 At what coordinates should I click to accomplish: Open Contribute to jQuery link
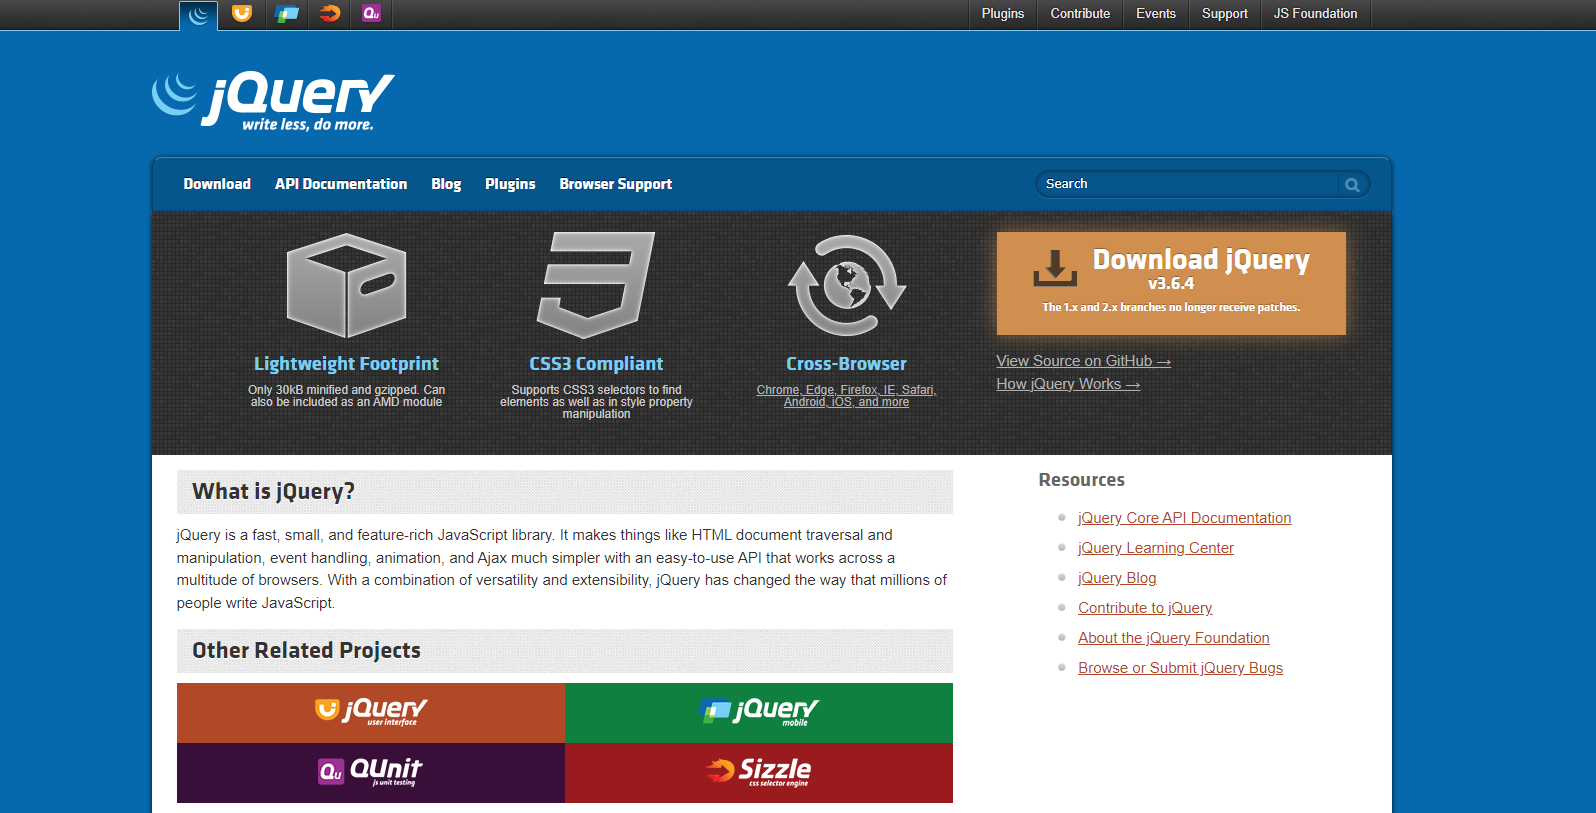1145,608
